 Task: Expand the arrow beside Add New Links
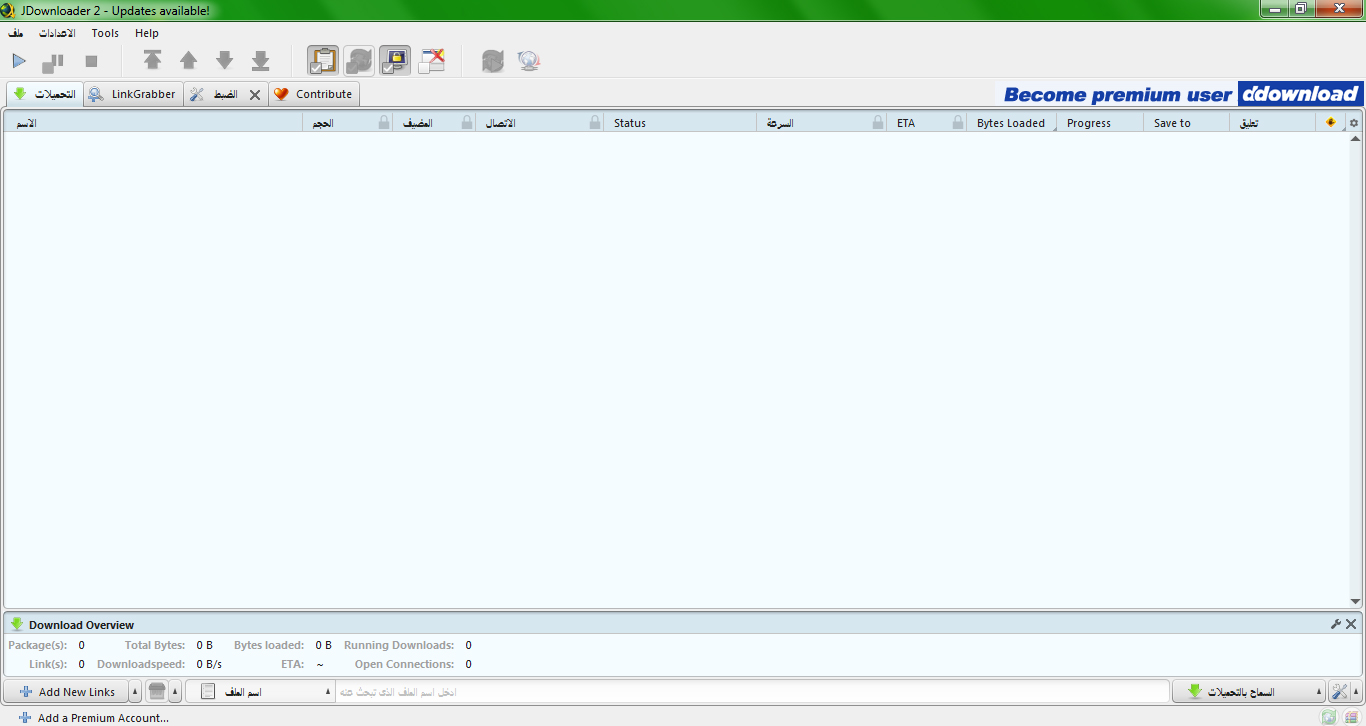(135, 692)
